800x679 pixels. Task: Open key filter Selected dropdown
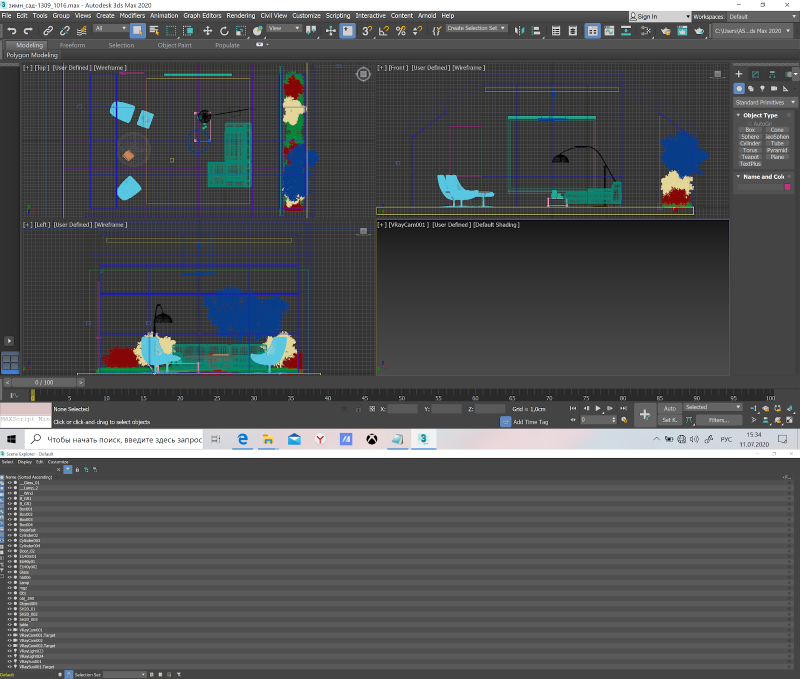coord(713,407)
